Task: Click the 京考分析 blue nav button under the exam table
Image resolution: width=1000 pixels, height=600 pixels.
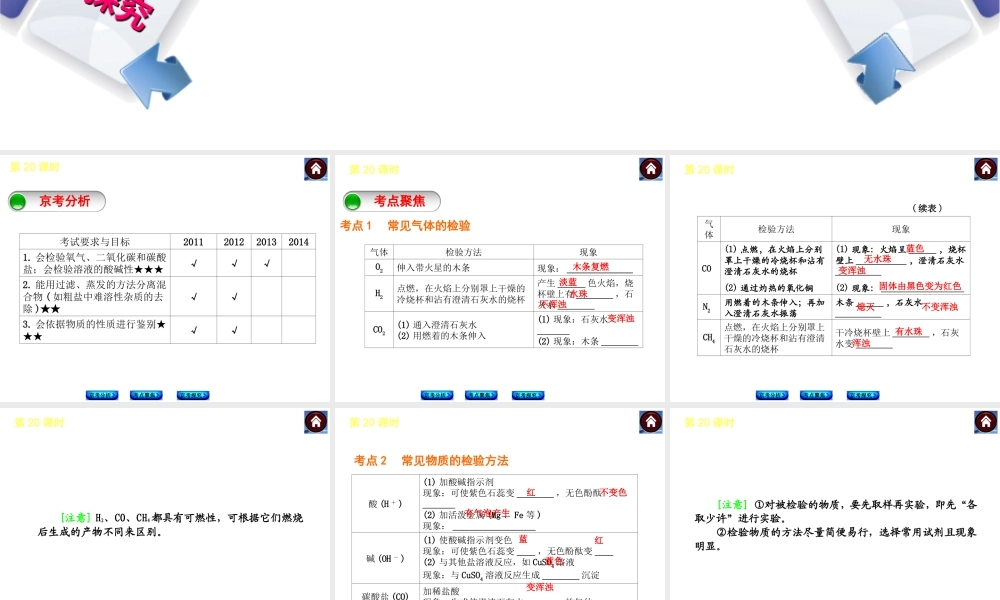Action: 102,395
